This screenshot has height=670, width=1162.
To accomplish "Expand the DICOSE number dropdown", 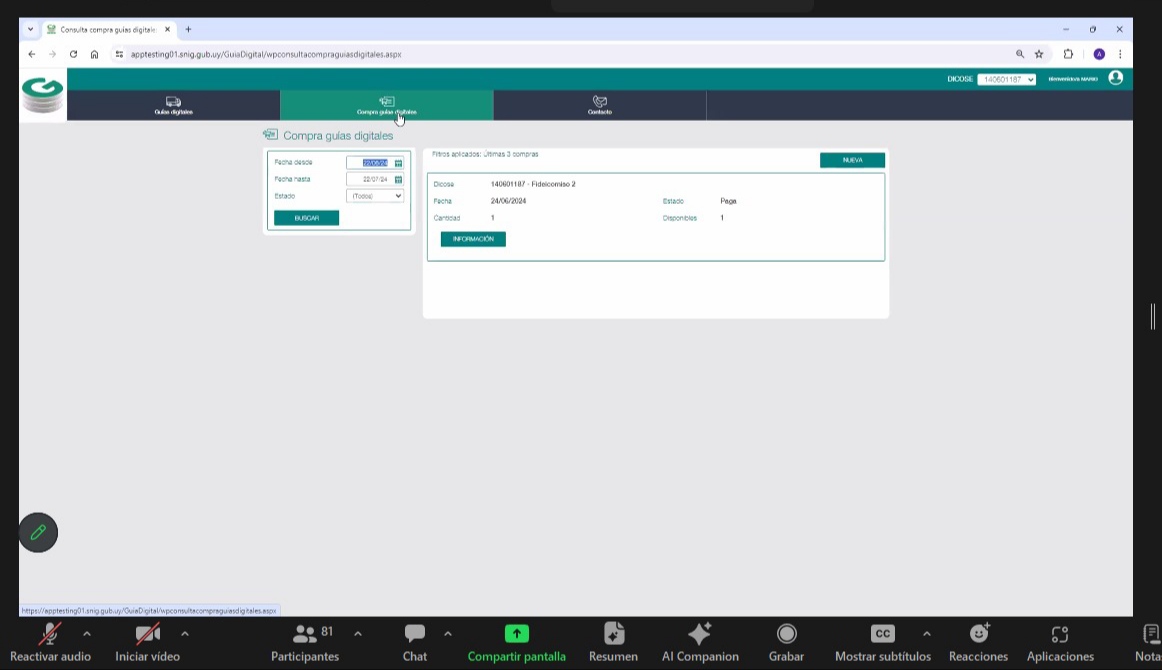I will coord(1006,79).
